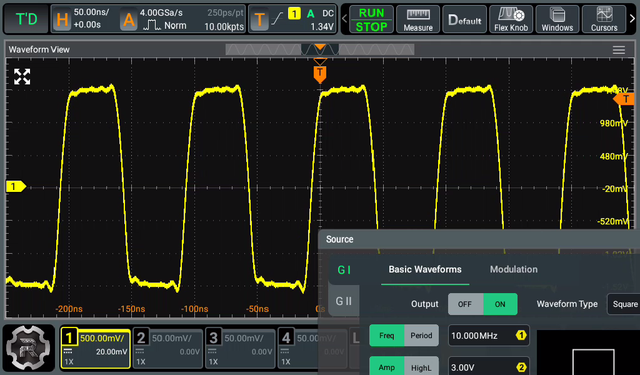Switch to Basic Waveforms tab

click(425, 269)
